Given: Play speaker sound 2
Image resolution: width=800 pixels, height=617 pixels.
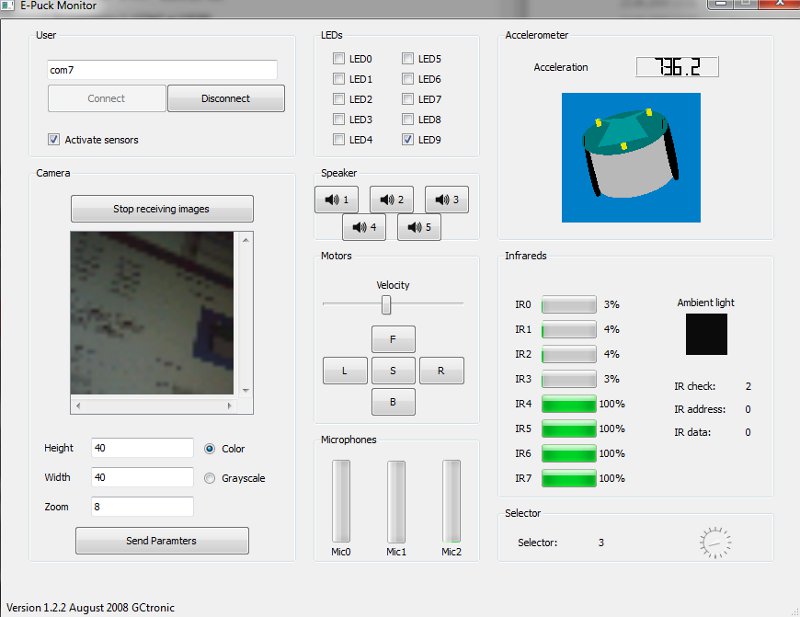Looking at the screenshot, I should point(391,200).
